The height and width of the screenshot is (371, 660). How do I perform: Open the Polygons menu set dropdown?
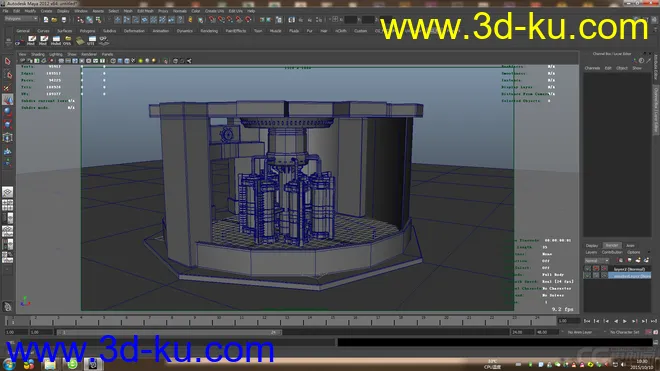tap(21, 19)
